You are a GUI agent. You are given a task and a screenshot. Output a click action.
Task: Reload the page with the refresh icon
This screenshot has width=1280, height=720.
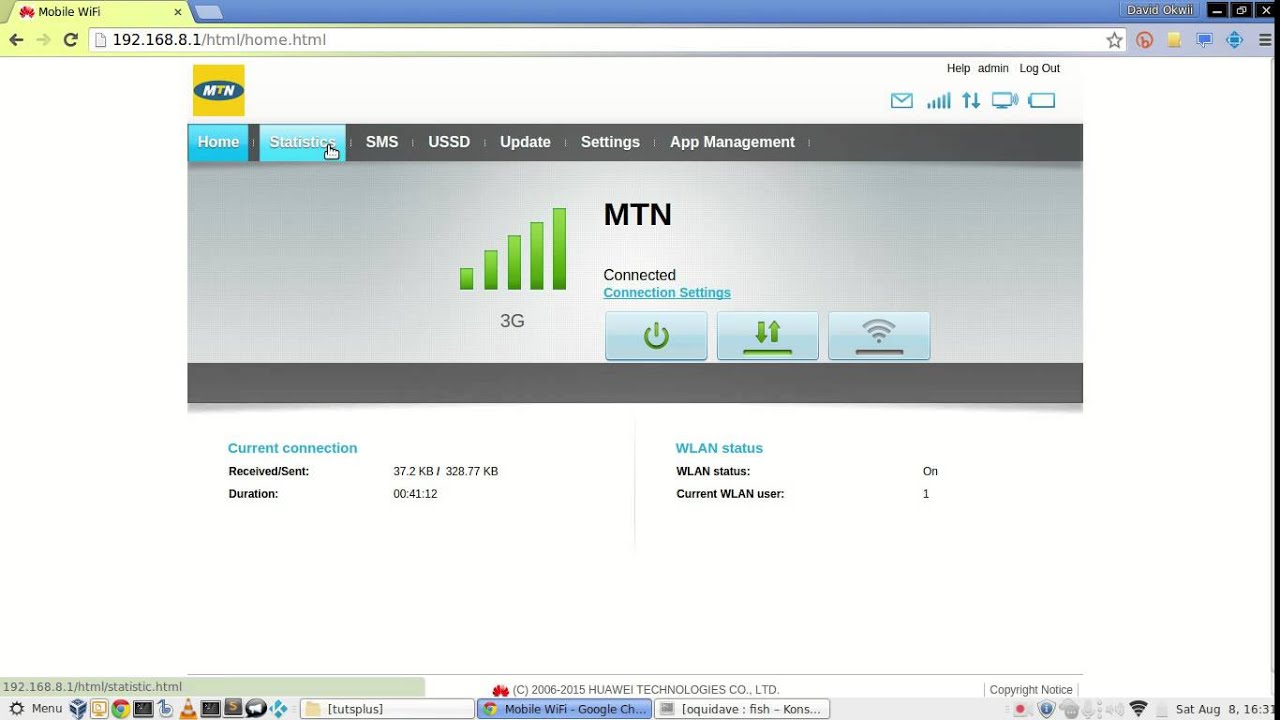pyautogui.click(x=70, y=40)
